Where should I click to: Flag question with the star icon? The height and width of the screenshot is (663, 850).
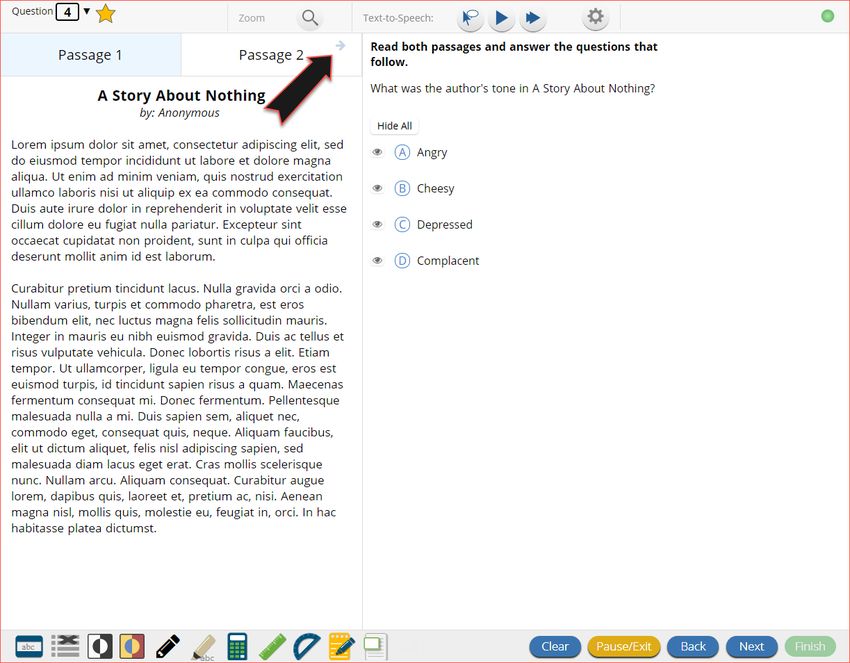105,14
